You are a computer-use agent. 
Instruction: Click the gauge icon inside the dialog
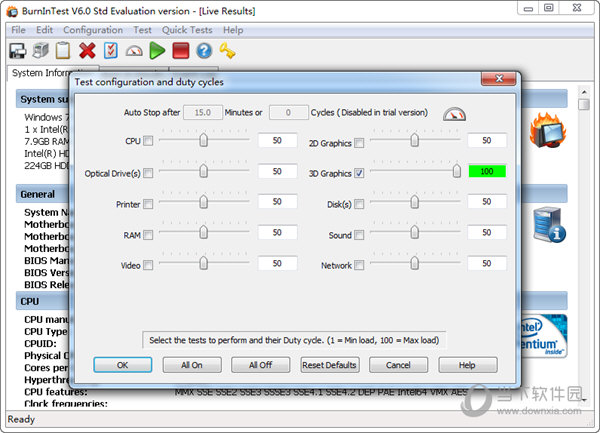[x=454, y=114]
